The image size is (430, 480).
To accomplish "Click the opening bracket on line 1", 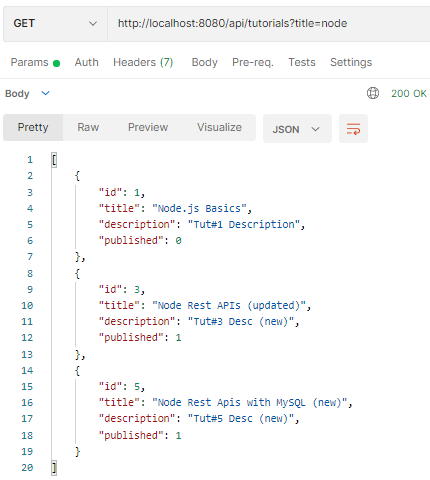I will coord(54,160).
